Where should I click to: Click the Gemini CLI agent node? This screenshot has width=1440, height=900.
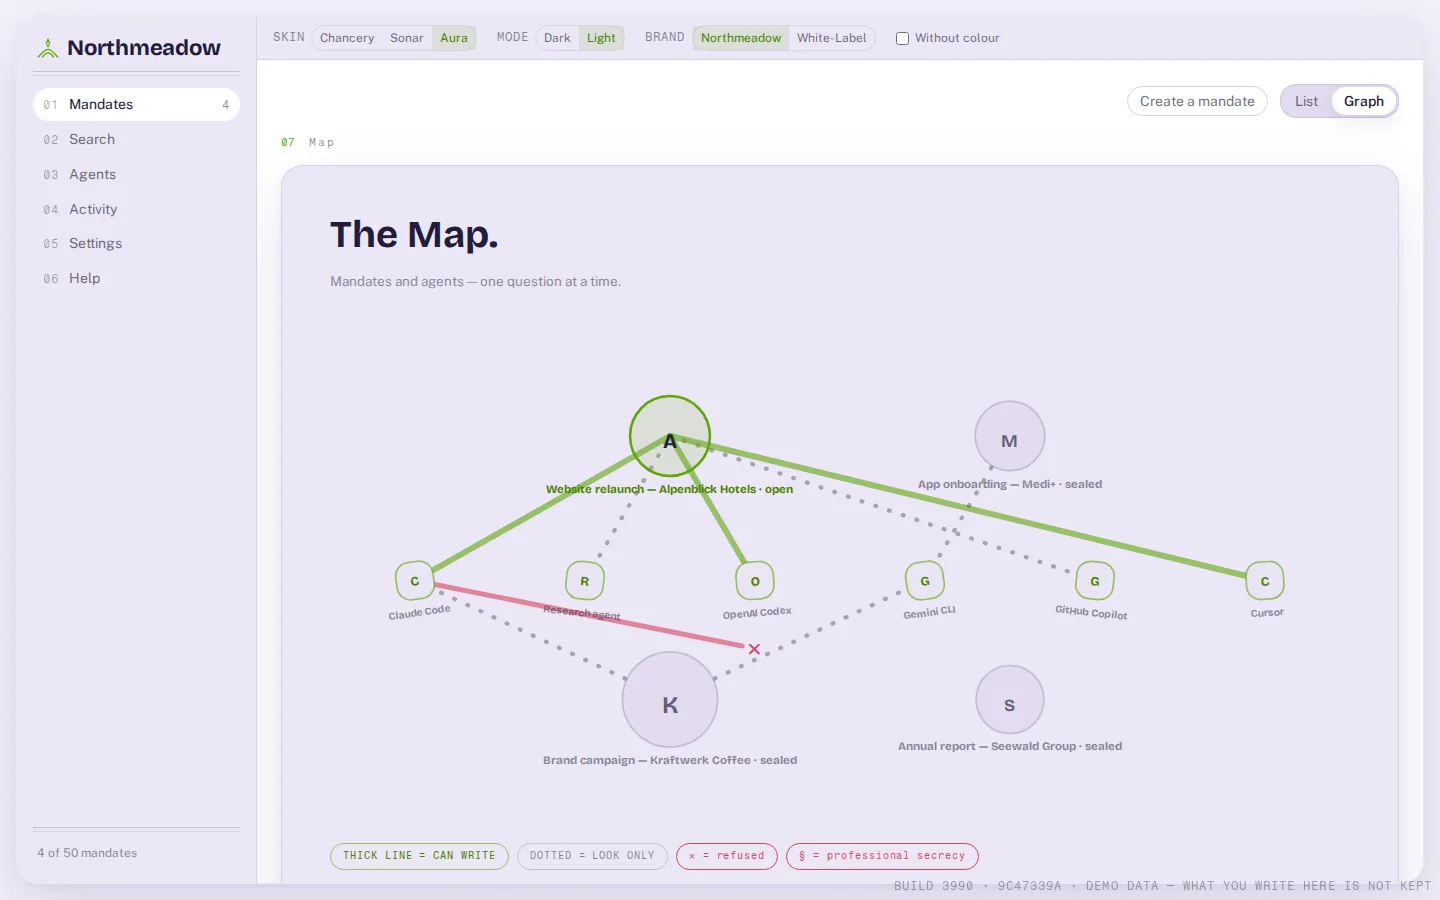click(x=925, y=581)
